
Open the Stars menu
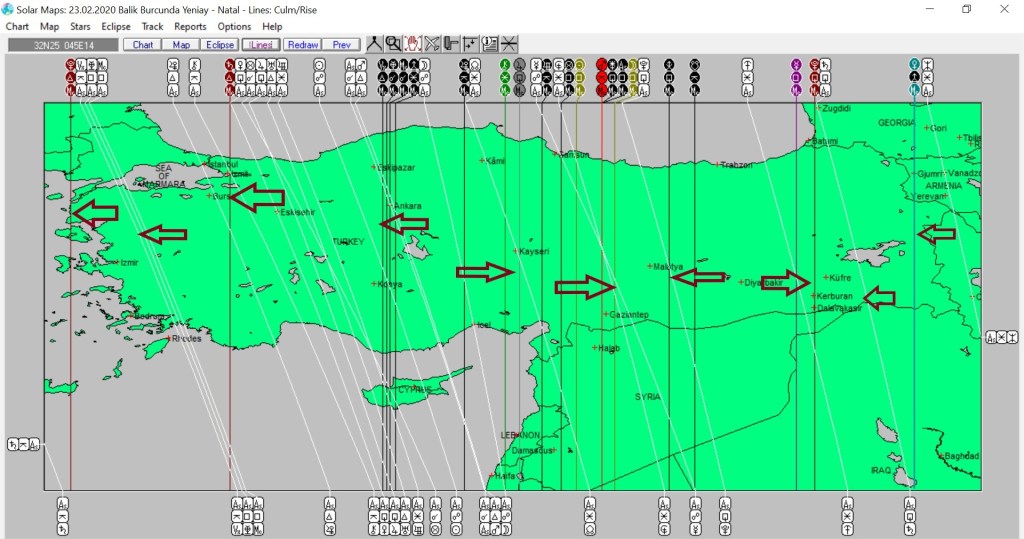(80, 26)
